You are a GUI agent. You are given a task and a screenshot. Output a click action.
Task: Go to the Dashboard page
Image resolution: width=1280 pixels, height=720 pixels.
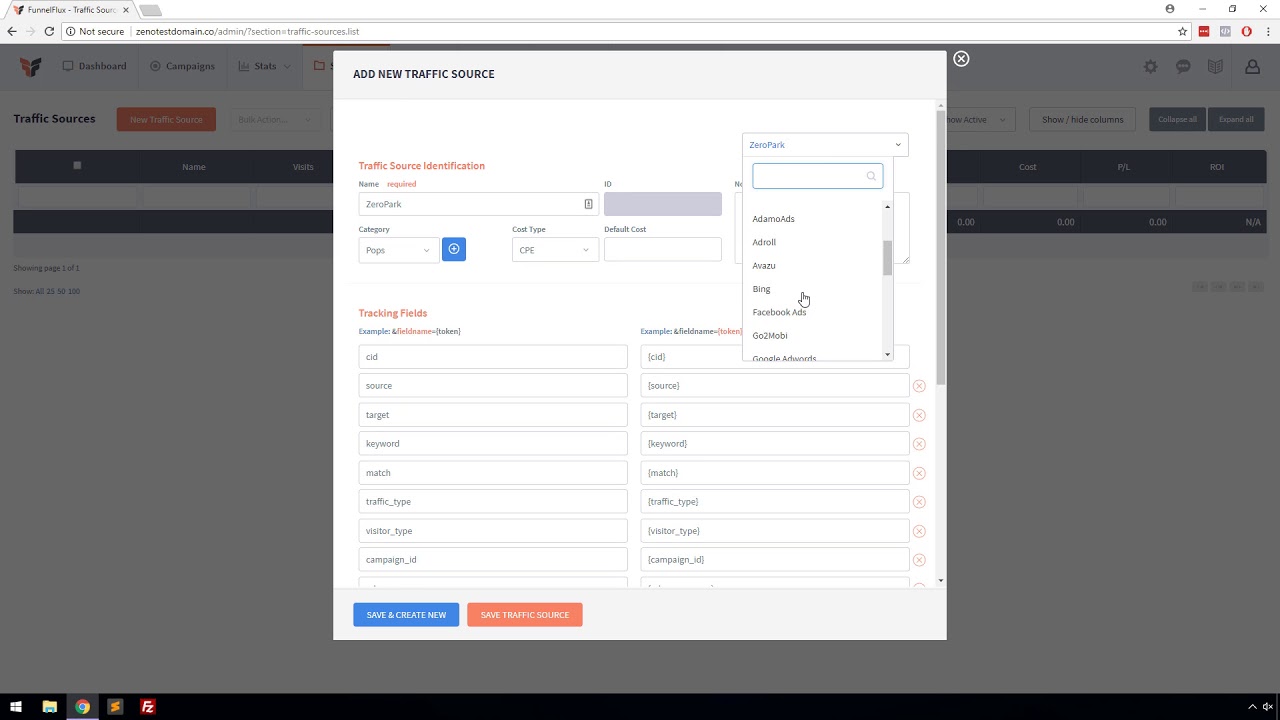click(95, 66)
